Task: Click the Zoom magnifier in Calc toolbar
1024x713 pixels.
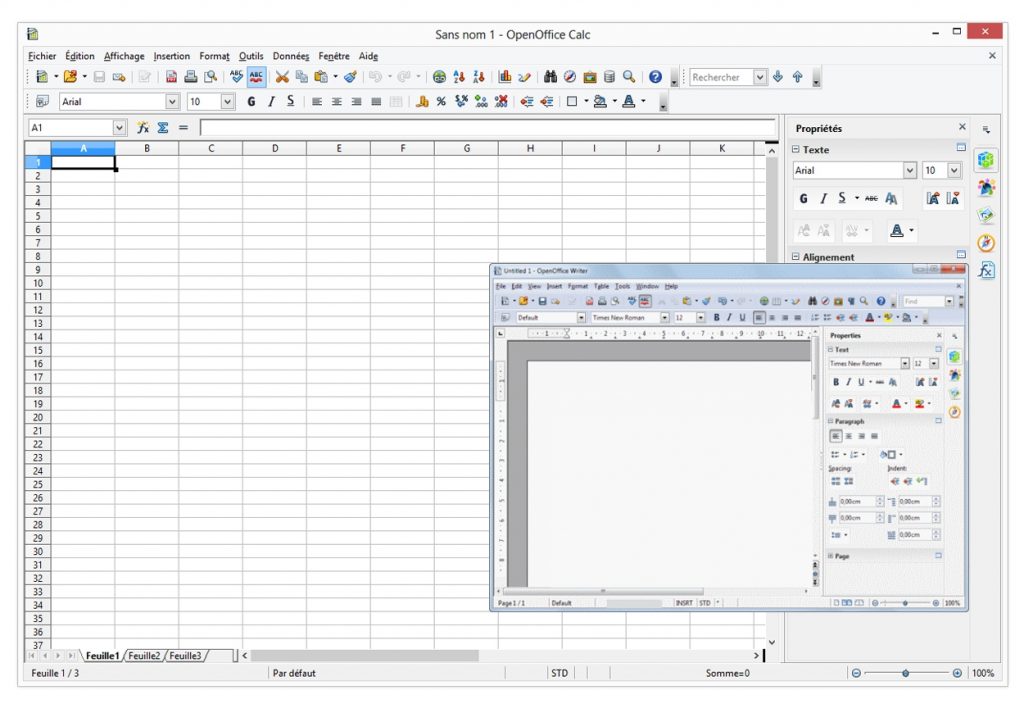Action: click(x=629, y=77)
